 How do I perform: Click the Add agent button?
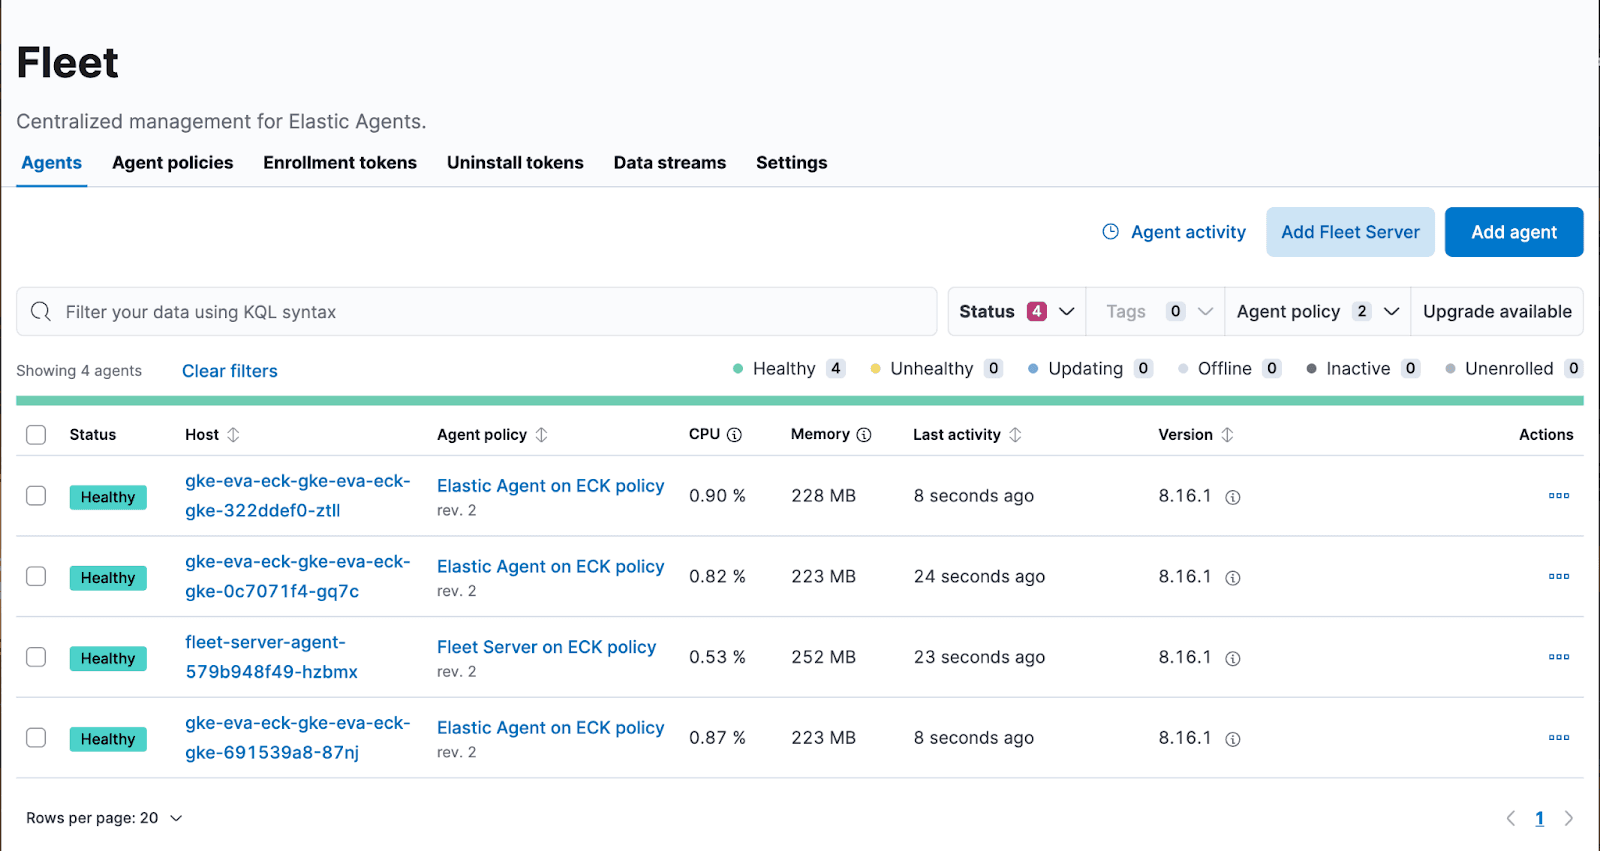(1513, 232)
